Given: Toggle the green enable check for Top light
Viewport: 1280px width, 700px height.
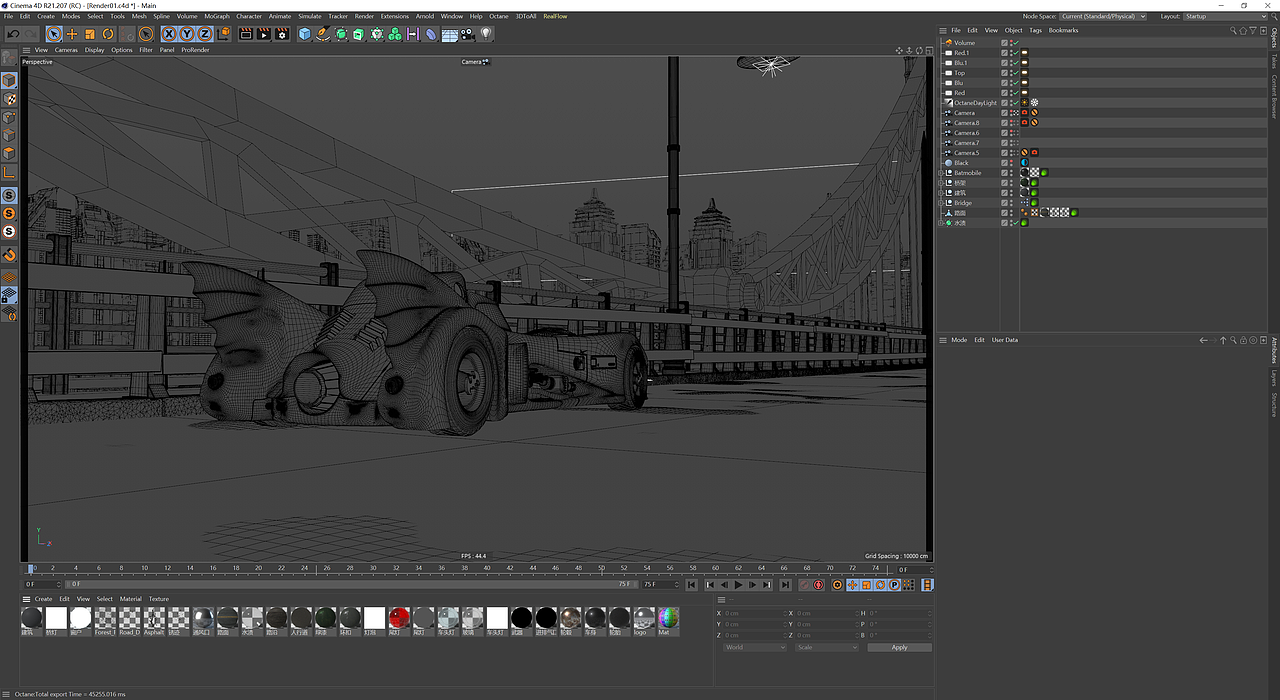Looking at the screenshot, I should click(1014, 73).
